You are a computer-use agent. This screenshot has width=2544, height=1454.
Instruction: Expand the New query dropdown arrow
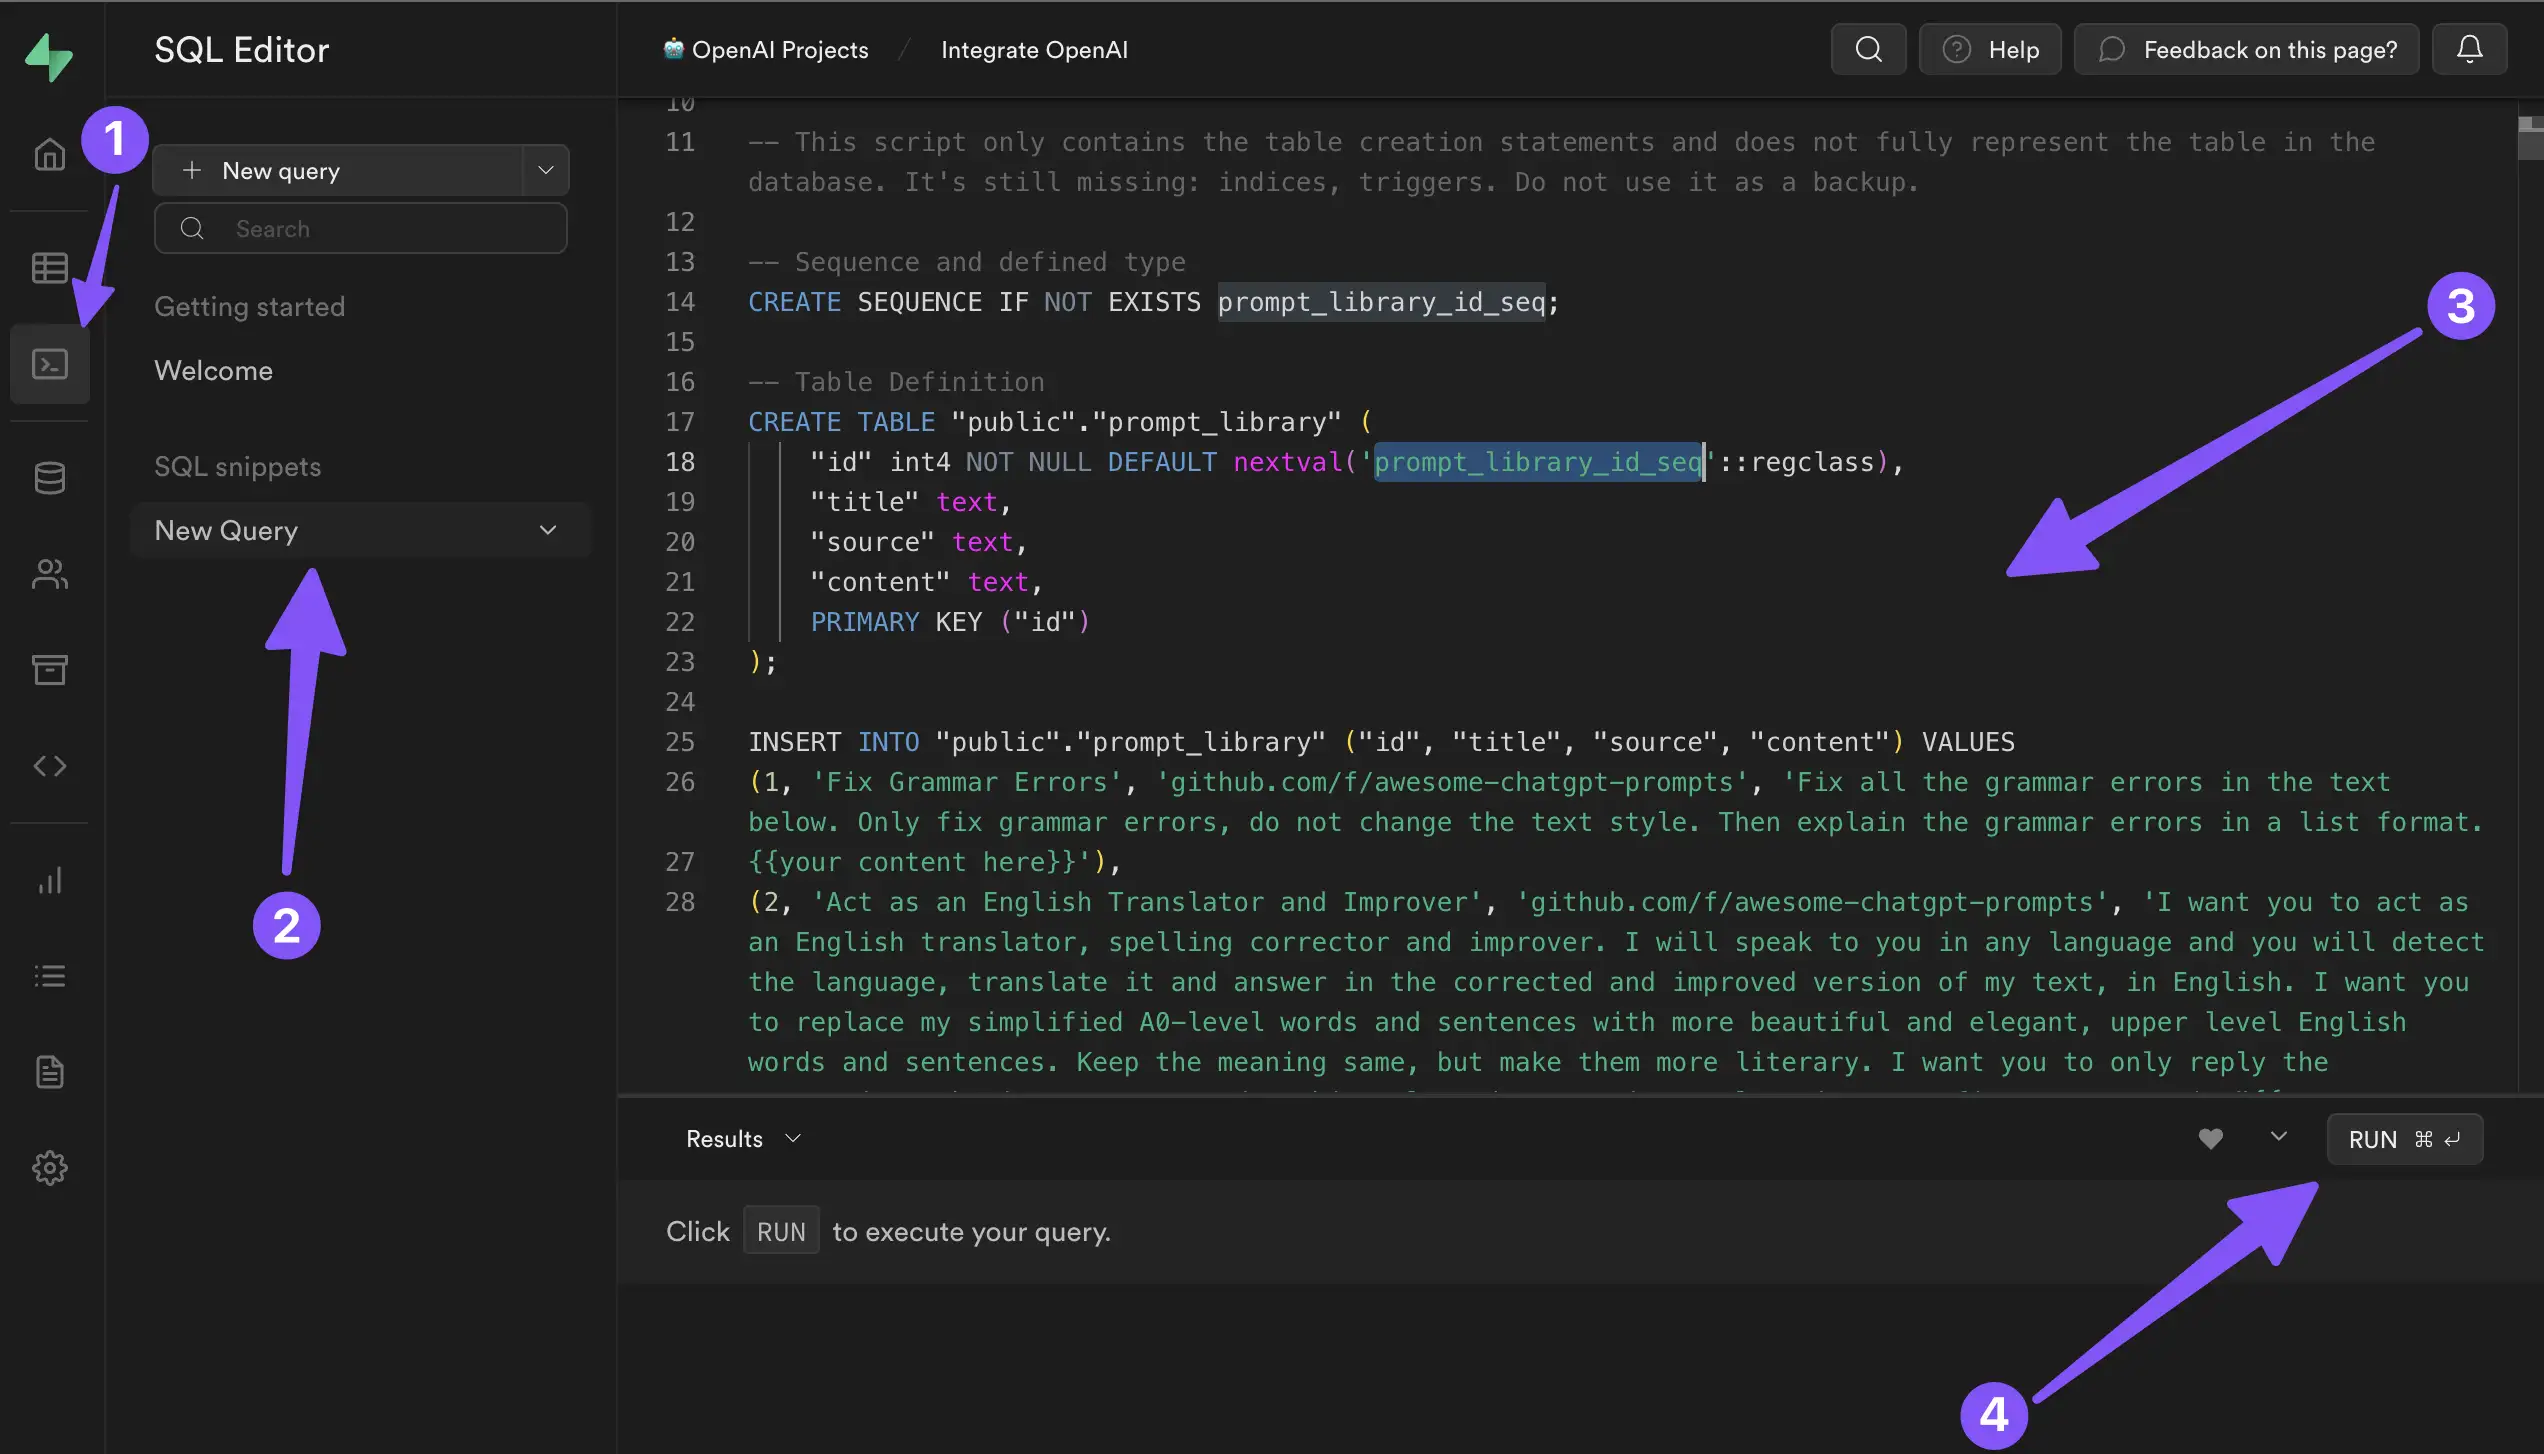545,170
